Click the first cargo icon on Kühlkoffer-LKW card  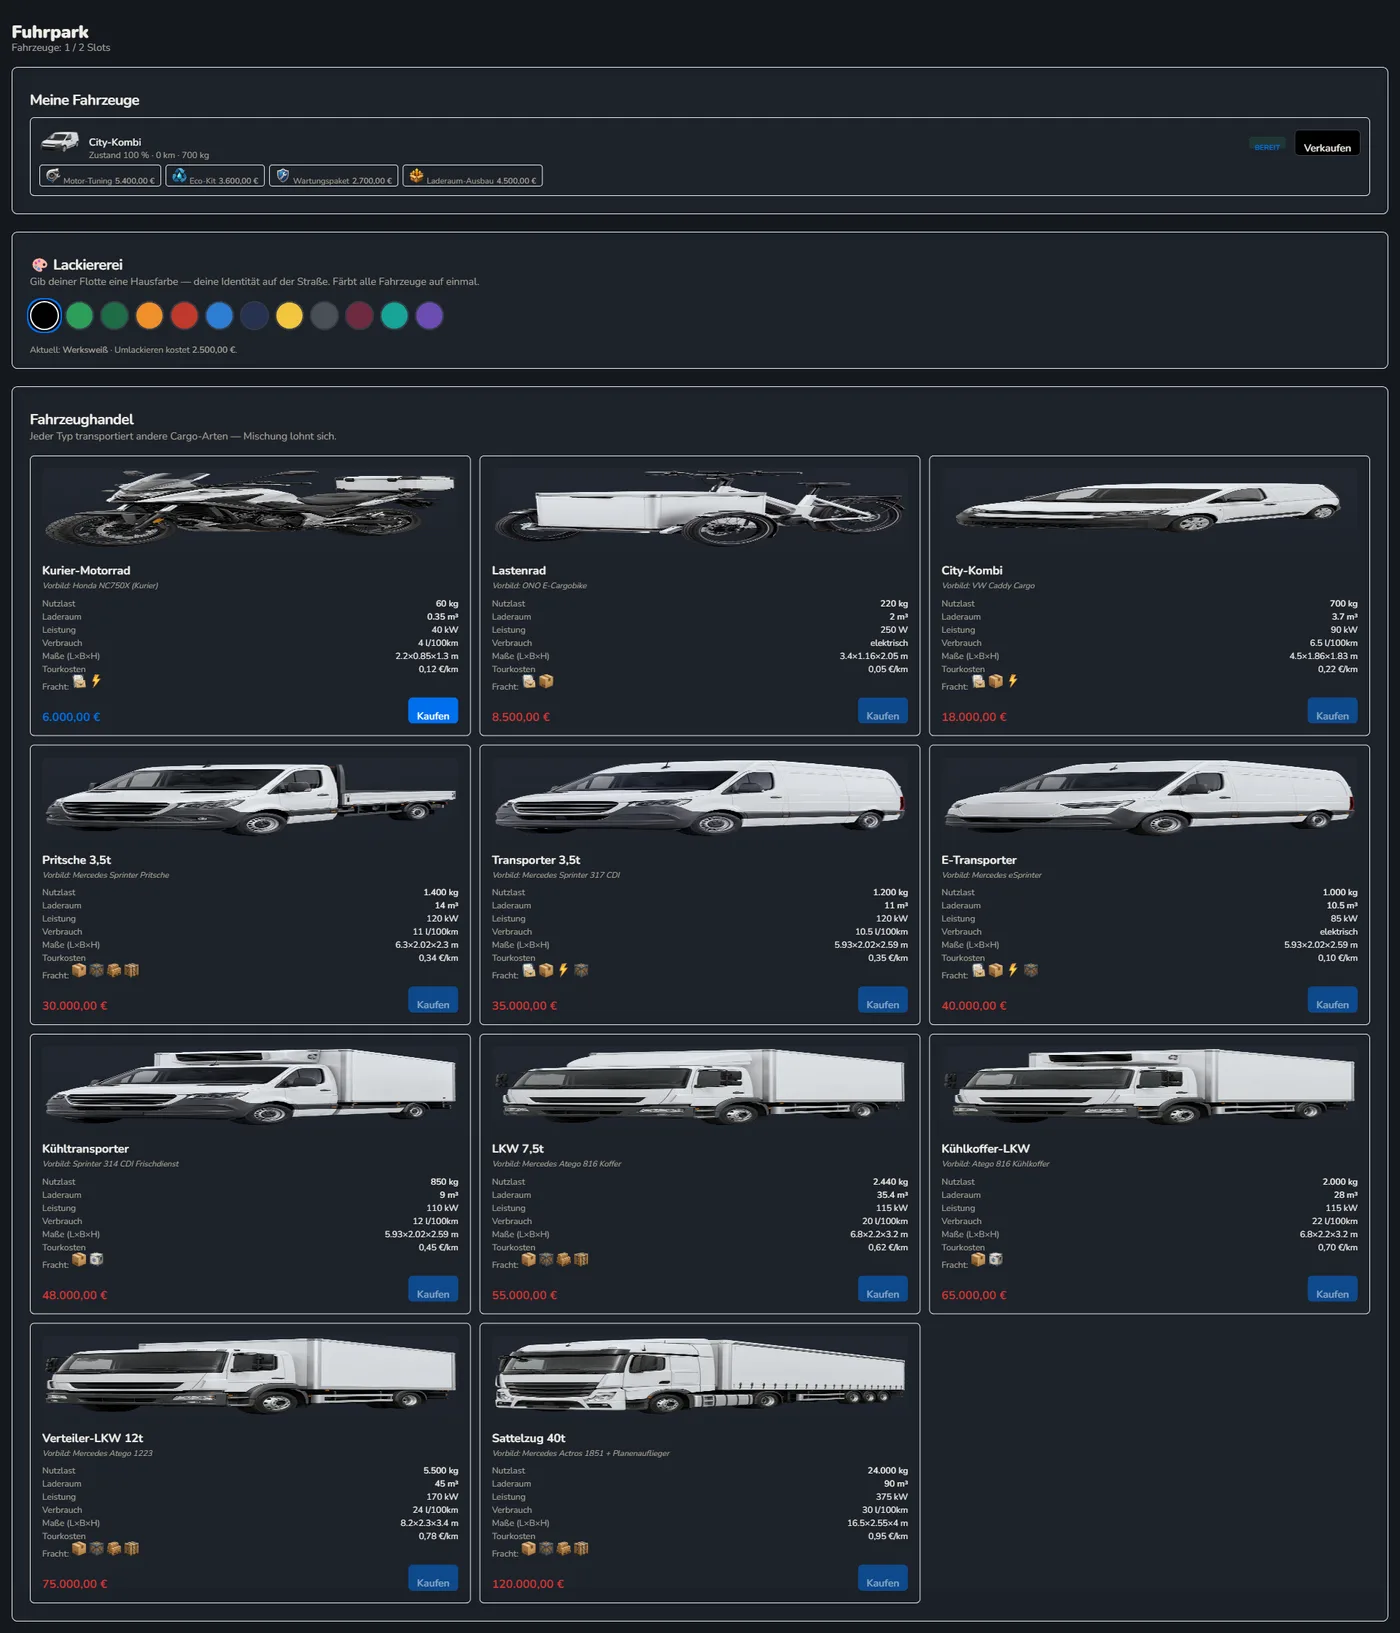tap(978, 1259)
